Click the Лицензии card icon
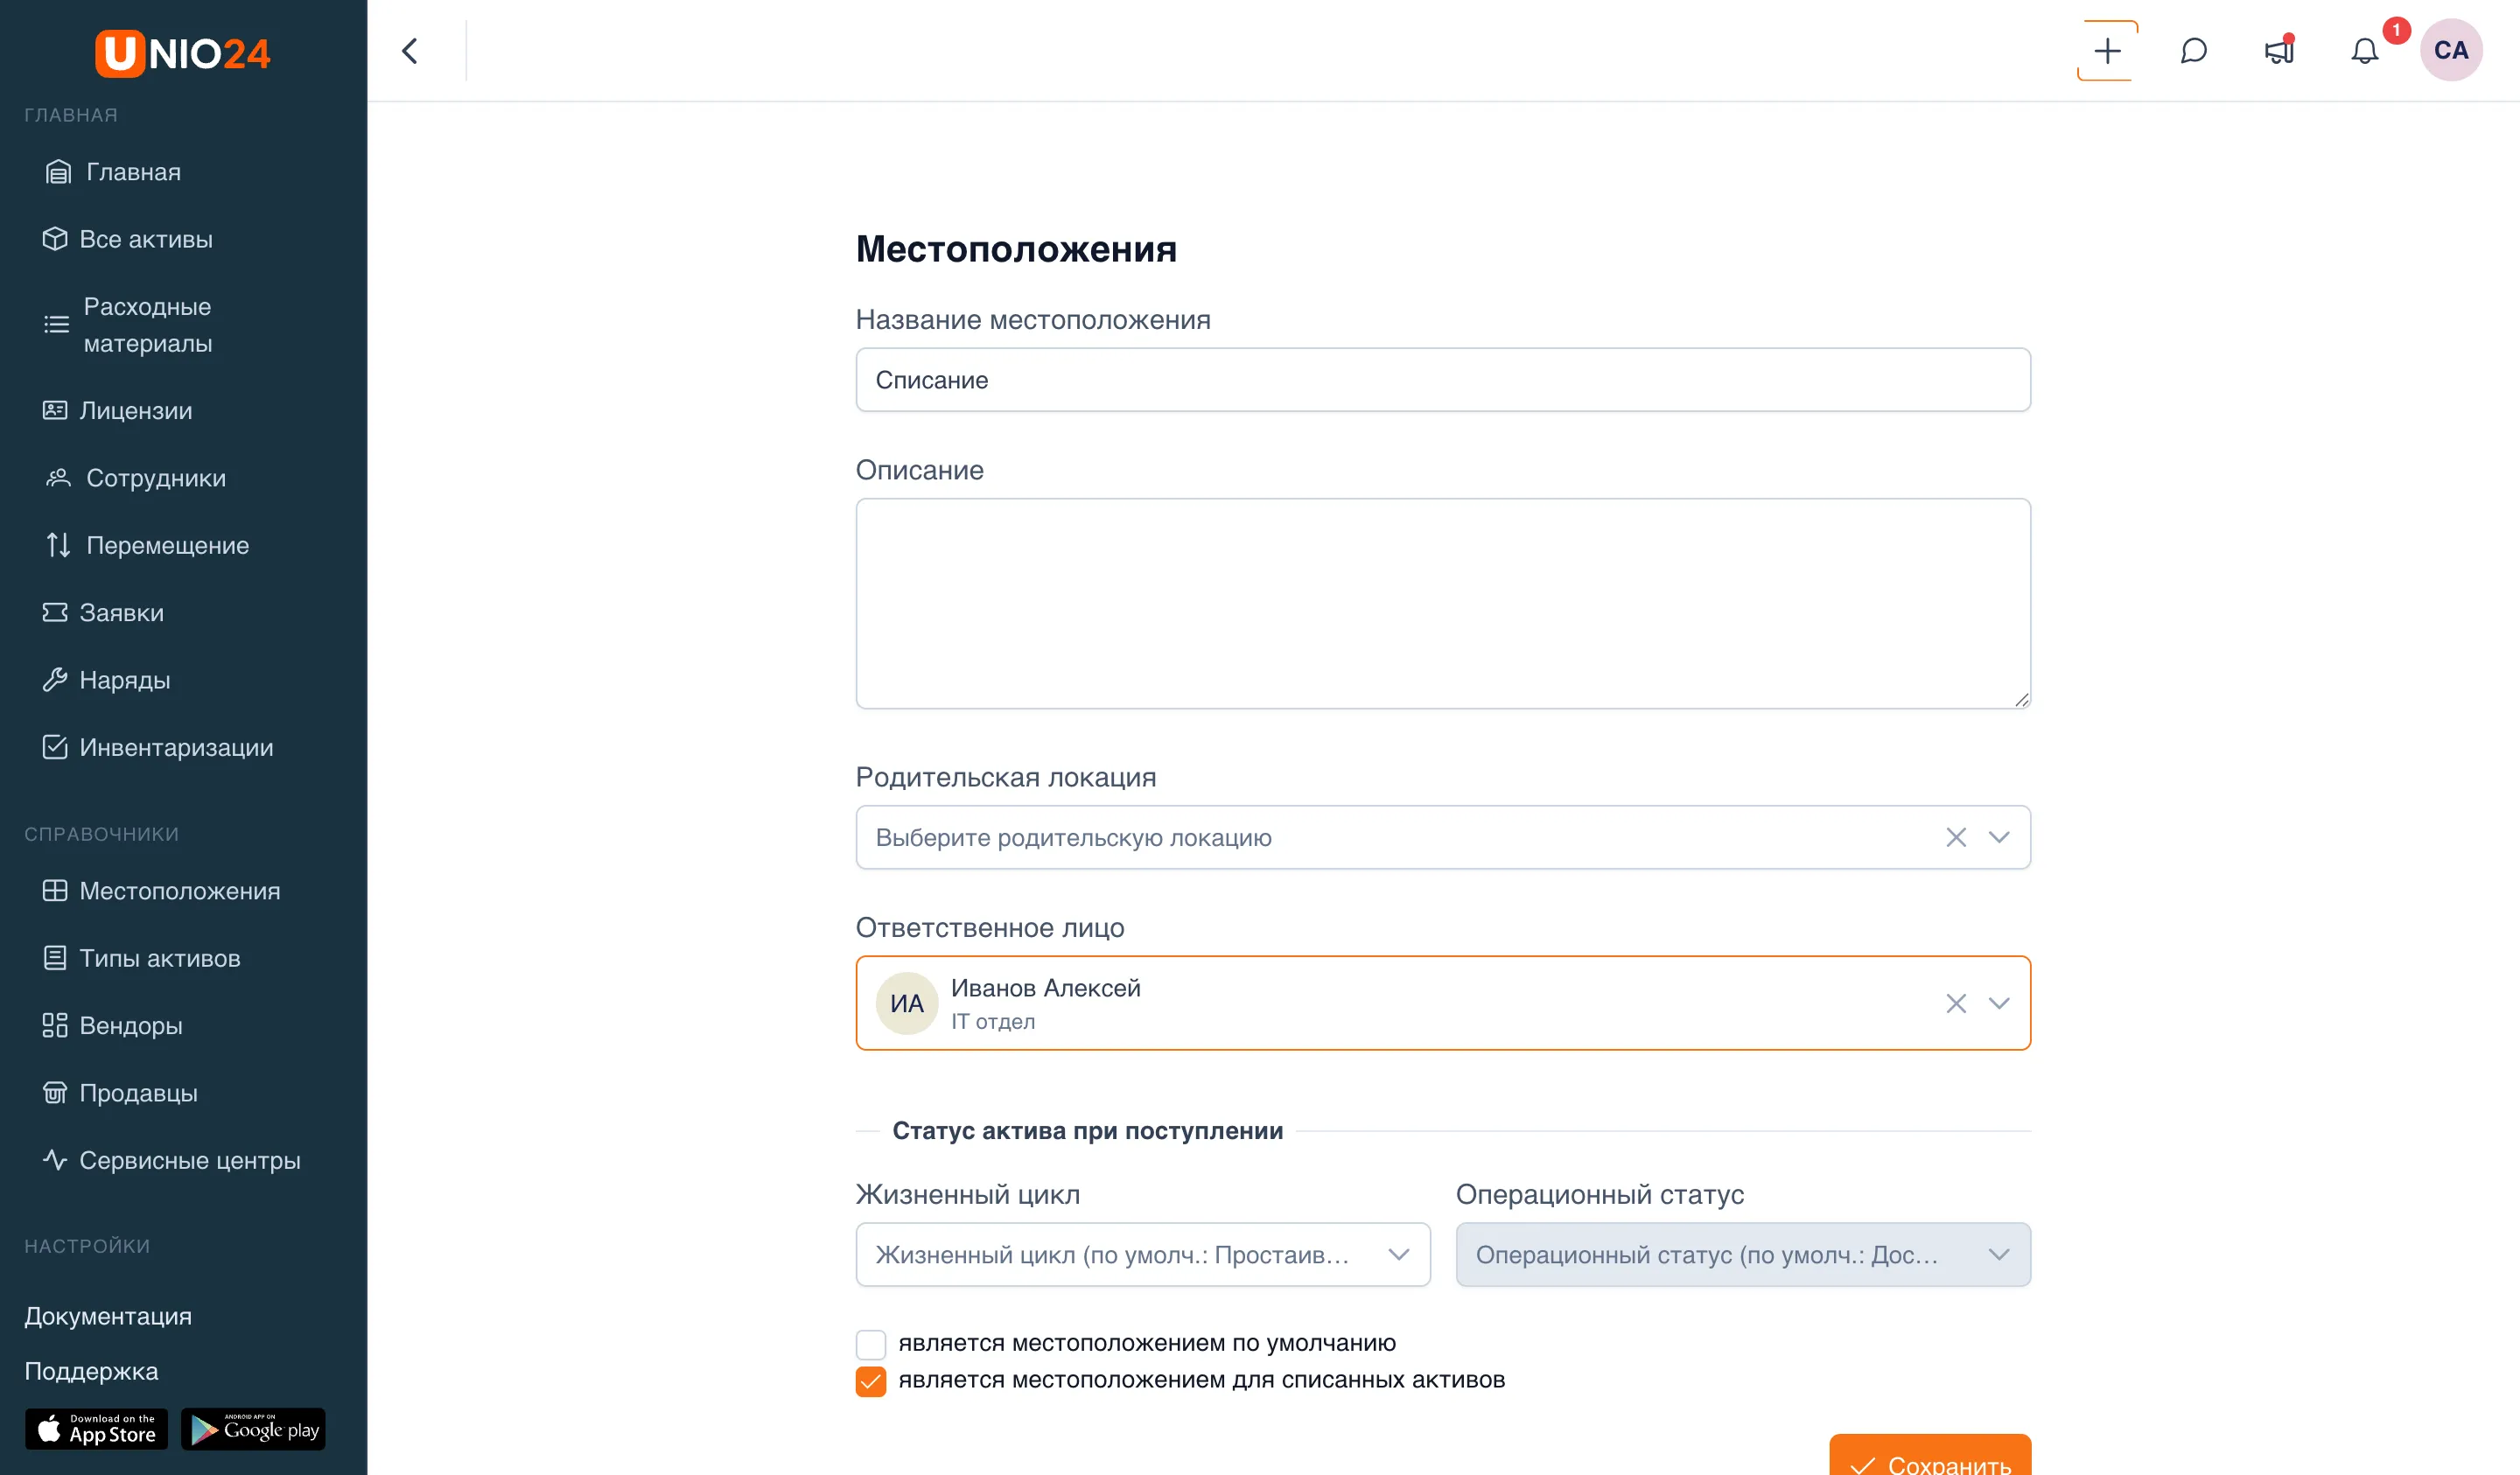 55,410
